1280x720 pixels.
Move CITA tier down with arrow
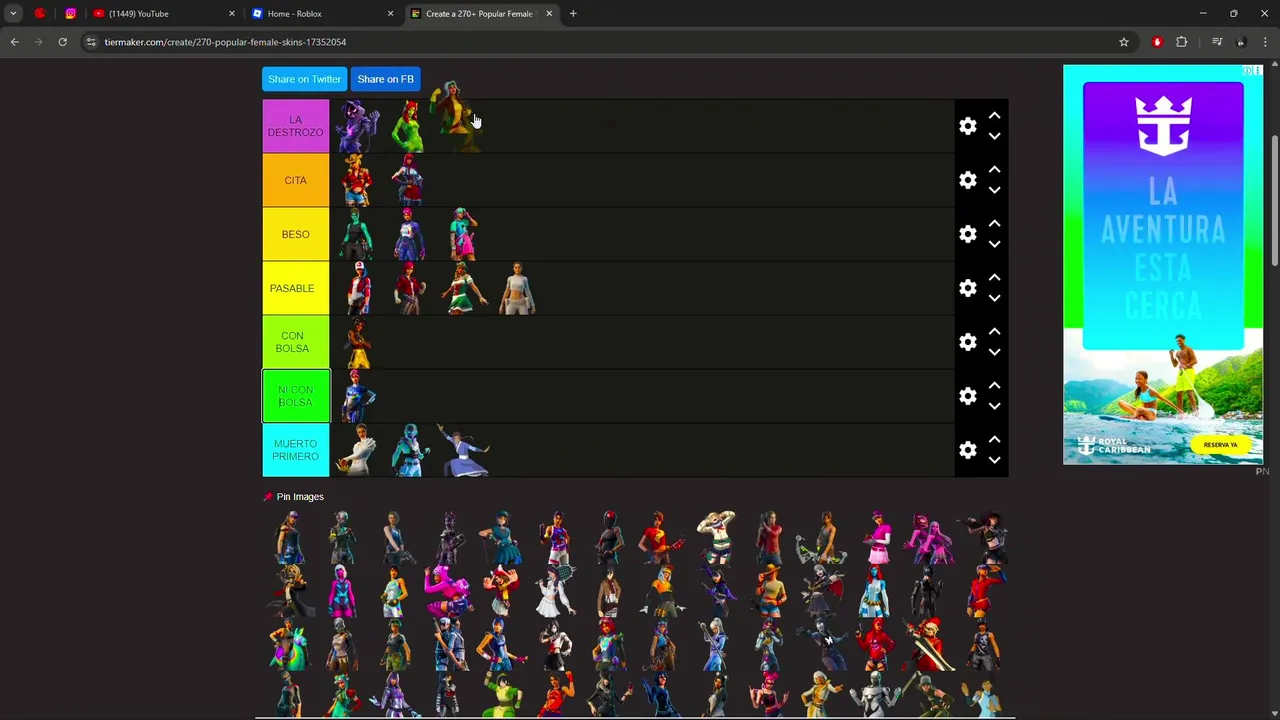[994, 190]
